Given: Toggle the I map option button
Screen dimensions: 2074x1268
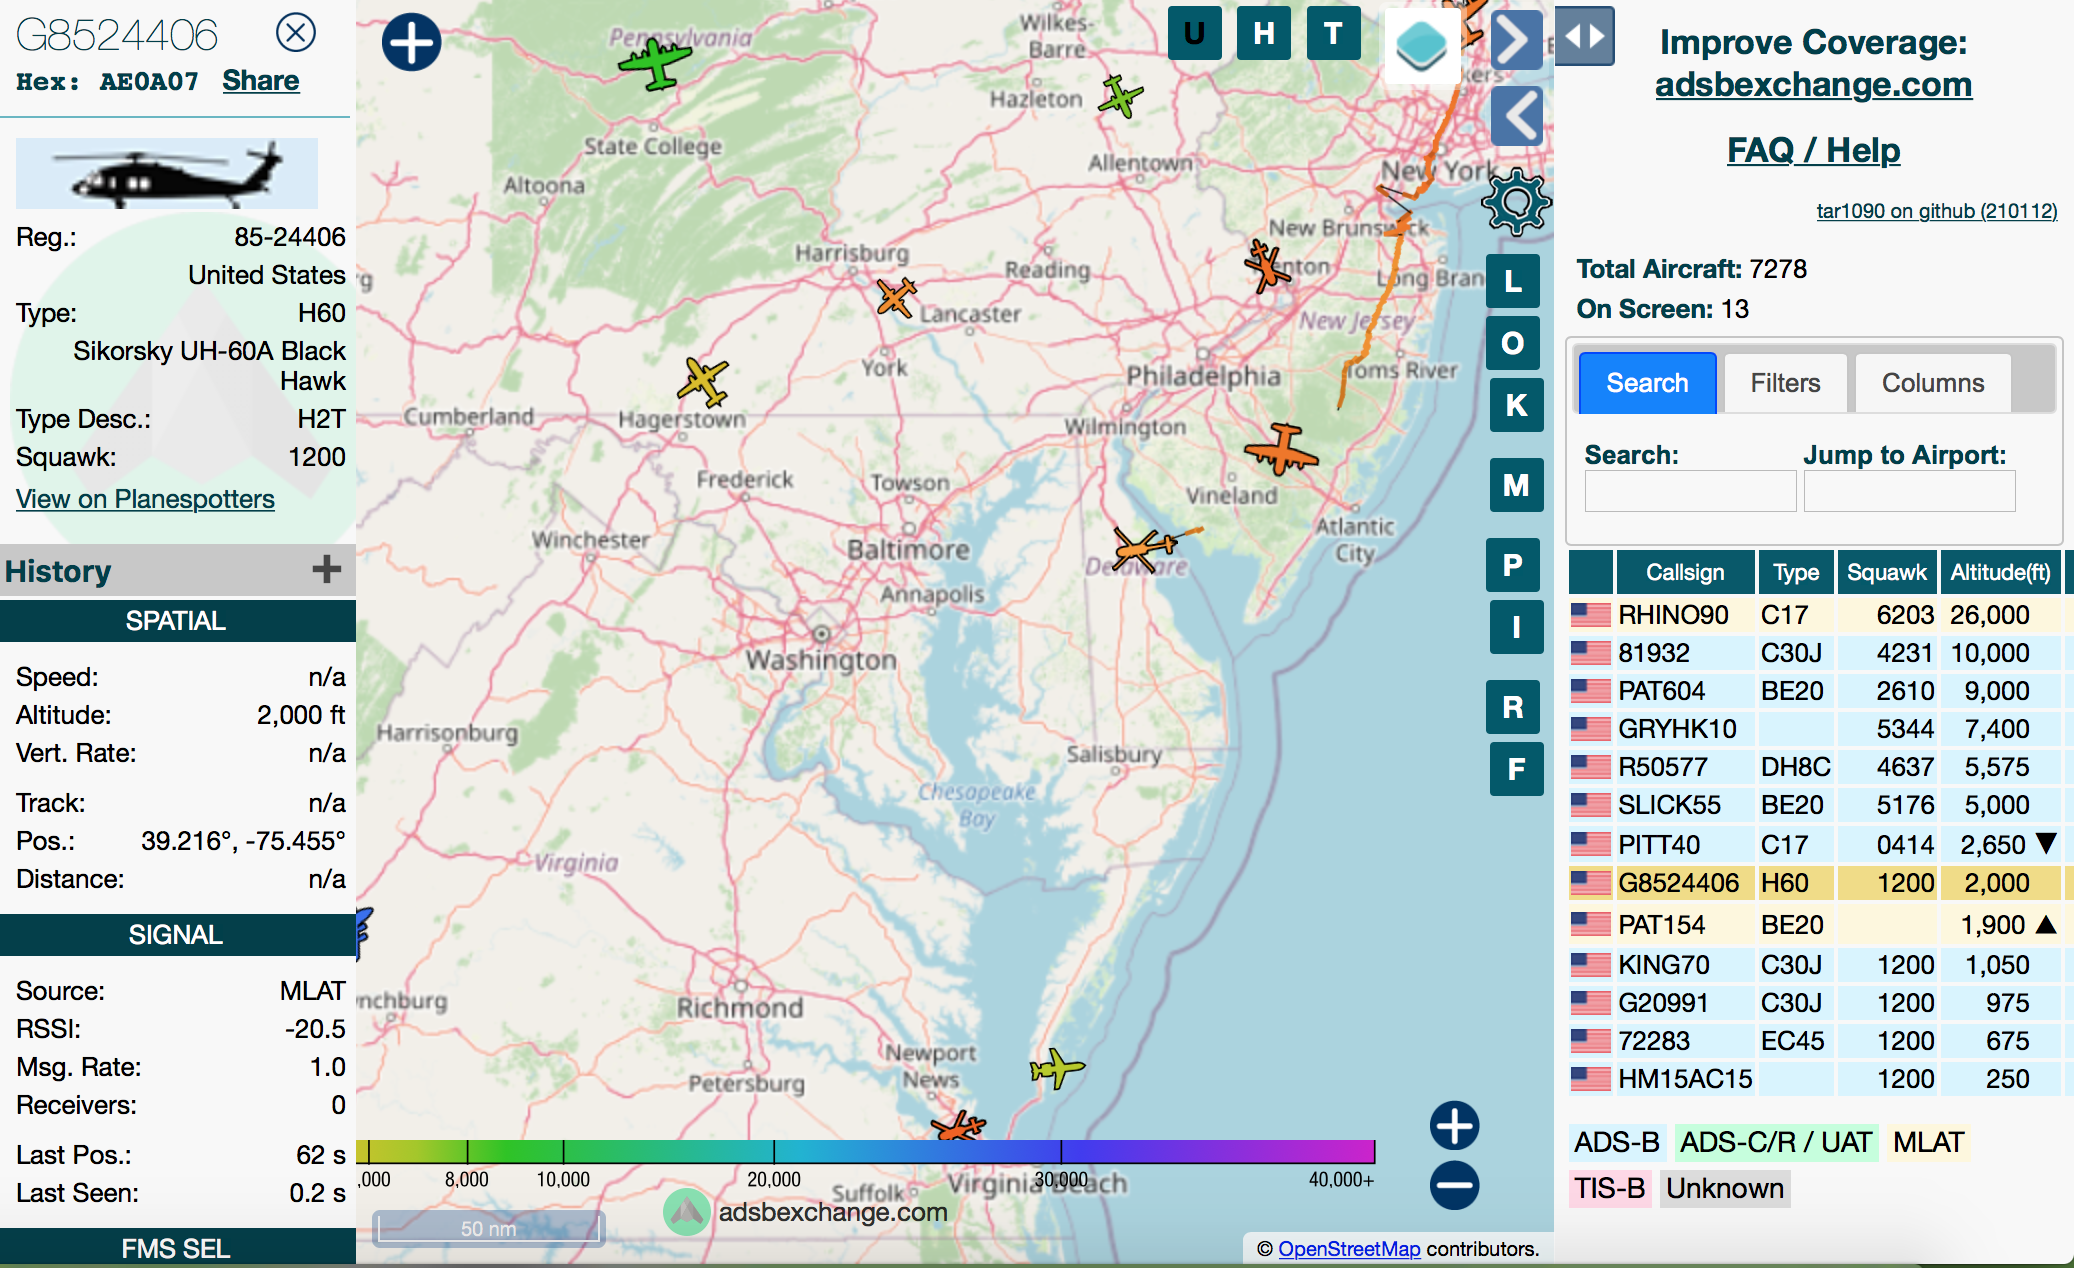Looking at the screenshot, I should [x=1516, y=627].
